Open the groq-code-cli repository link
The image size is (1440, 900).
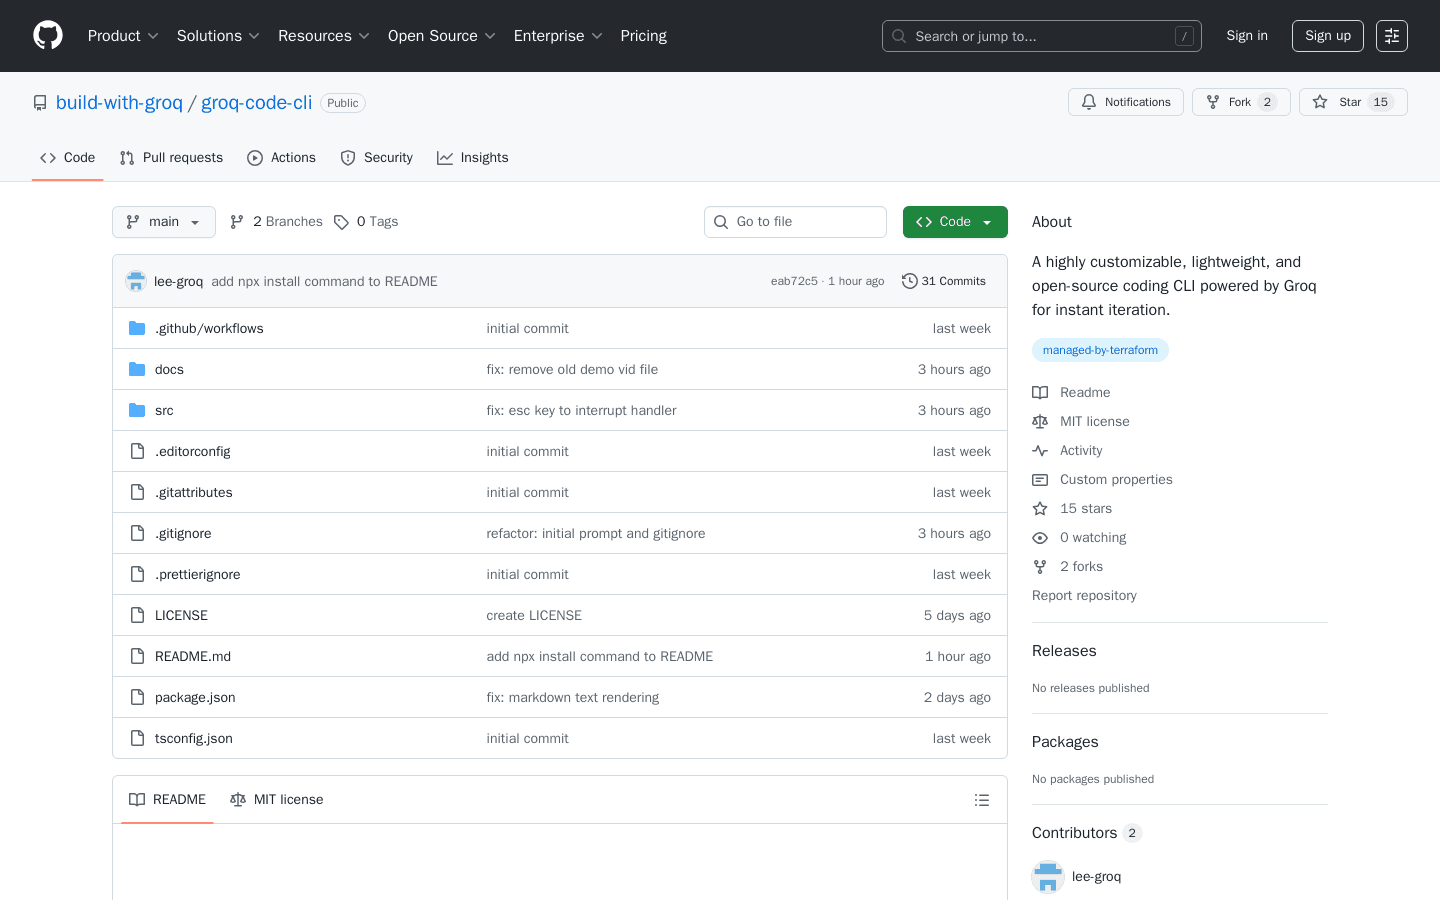tap(256, 103)
